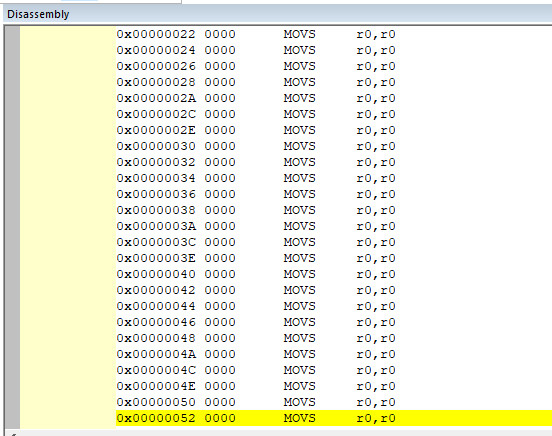Screen dimensions: 552x436
Task: Select disassembly line at address 0x00000036
Action: pos(334,194)
